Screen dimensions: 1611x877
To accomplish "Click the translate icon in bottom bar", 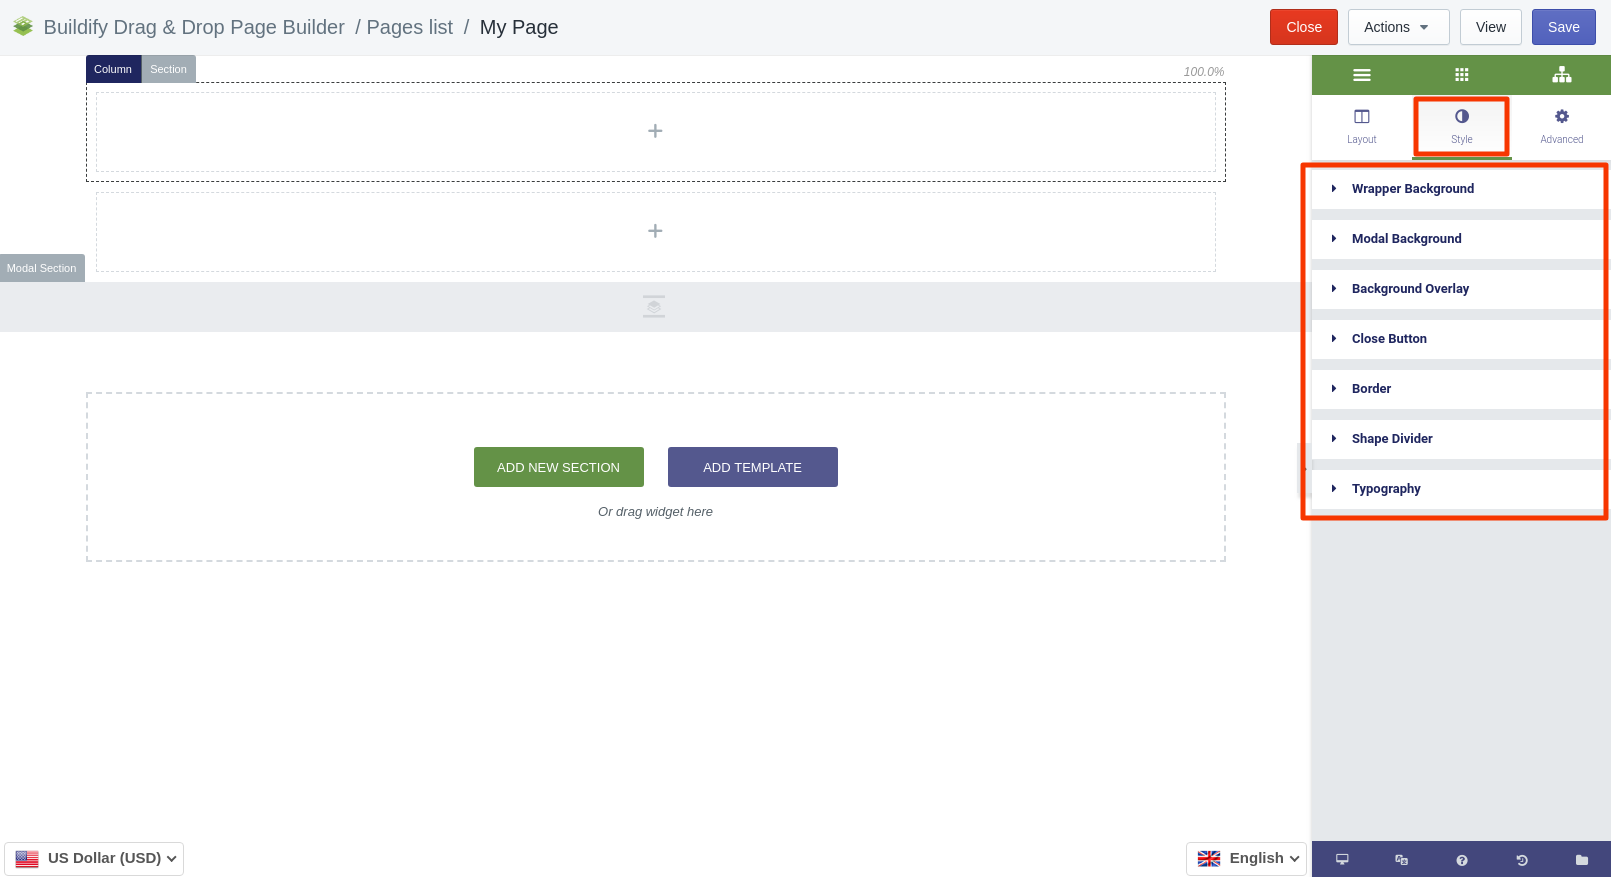I will tap(1401, 859).
